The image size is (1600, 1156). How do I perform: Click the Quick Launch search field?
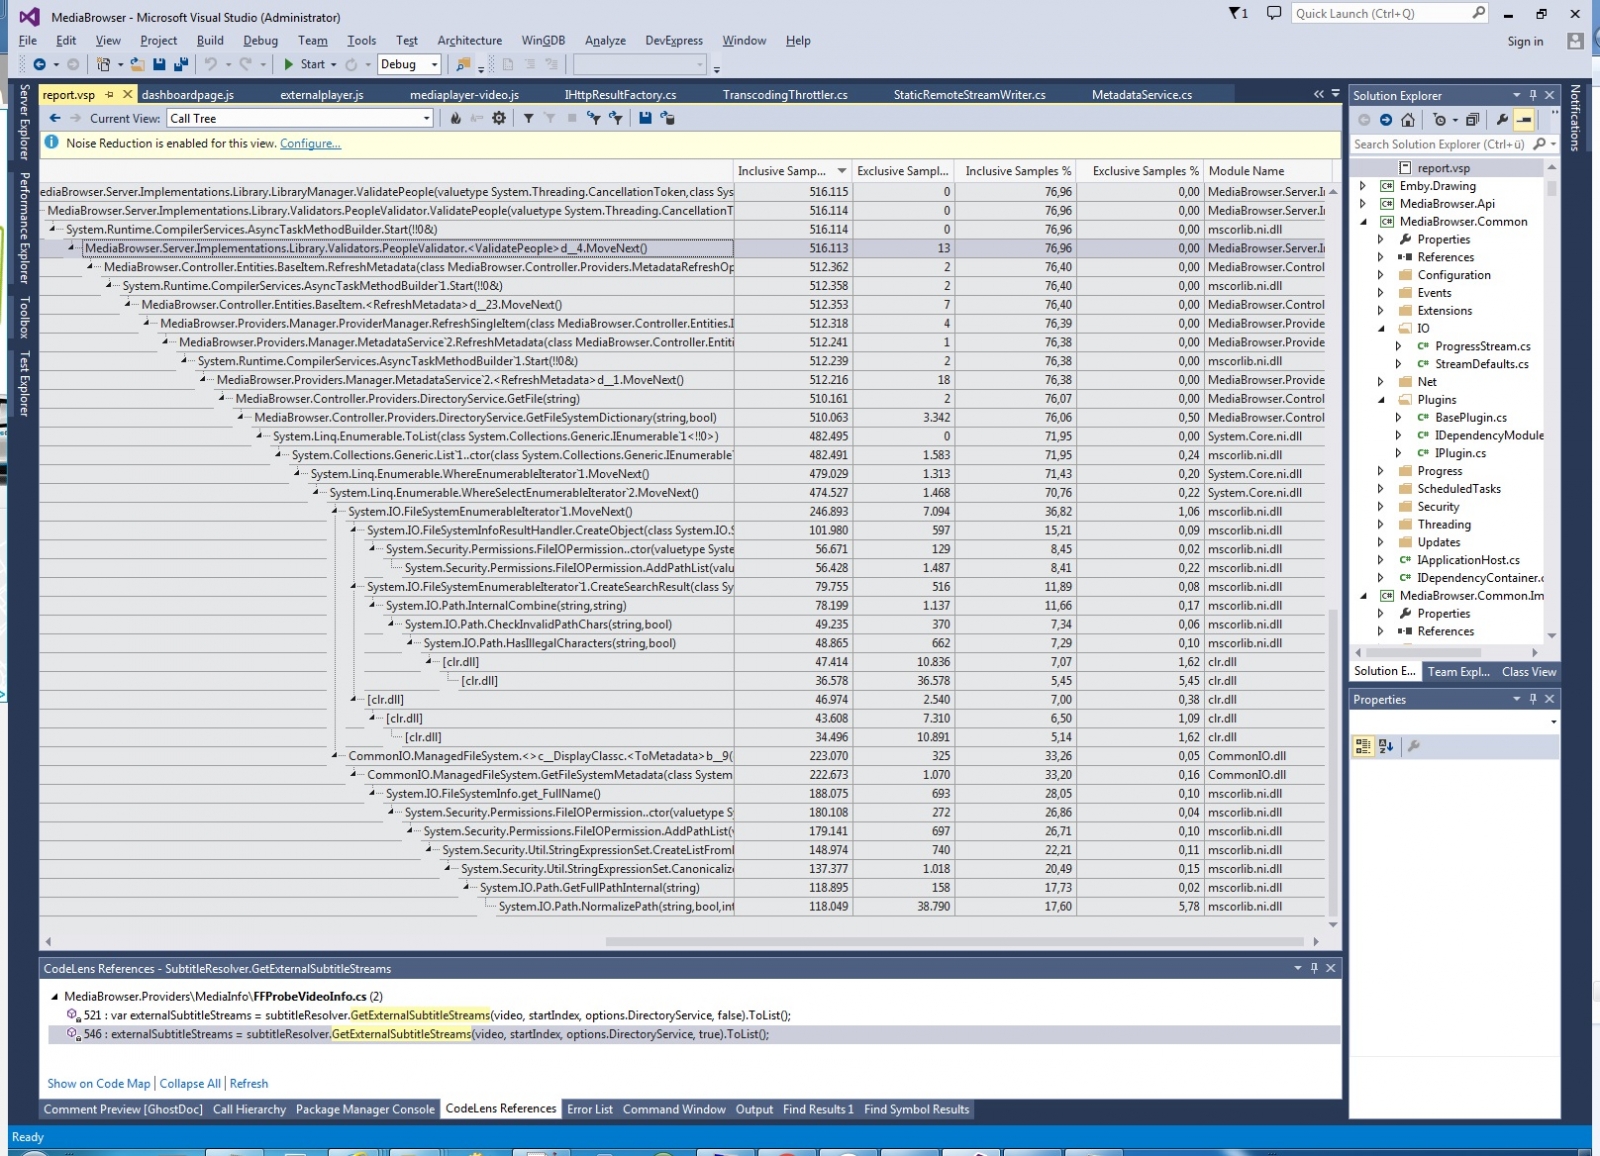pyautogui.click(x=1380, y=14)
